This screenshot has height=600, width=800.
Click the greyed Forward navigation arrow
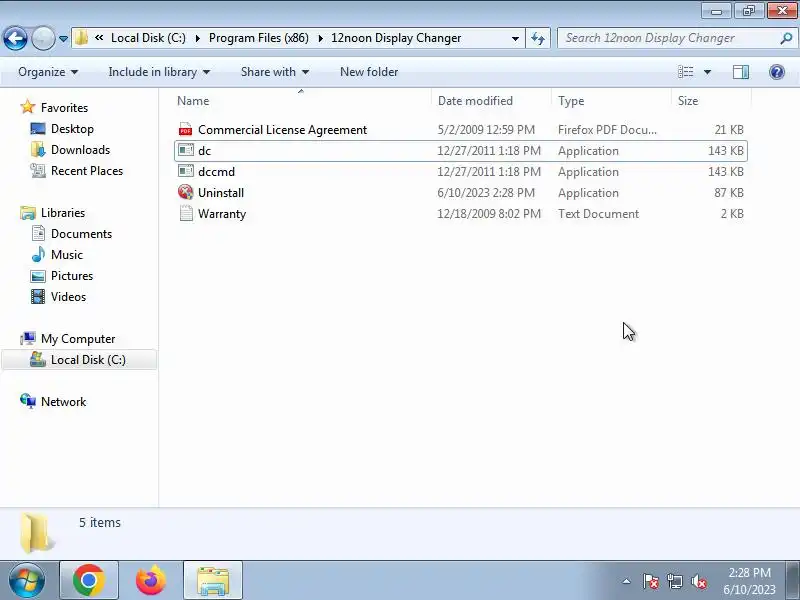(x=43, y=38)
